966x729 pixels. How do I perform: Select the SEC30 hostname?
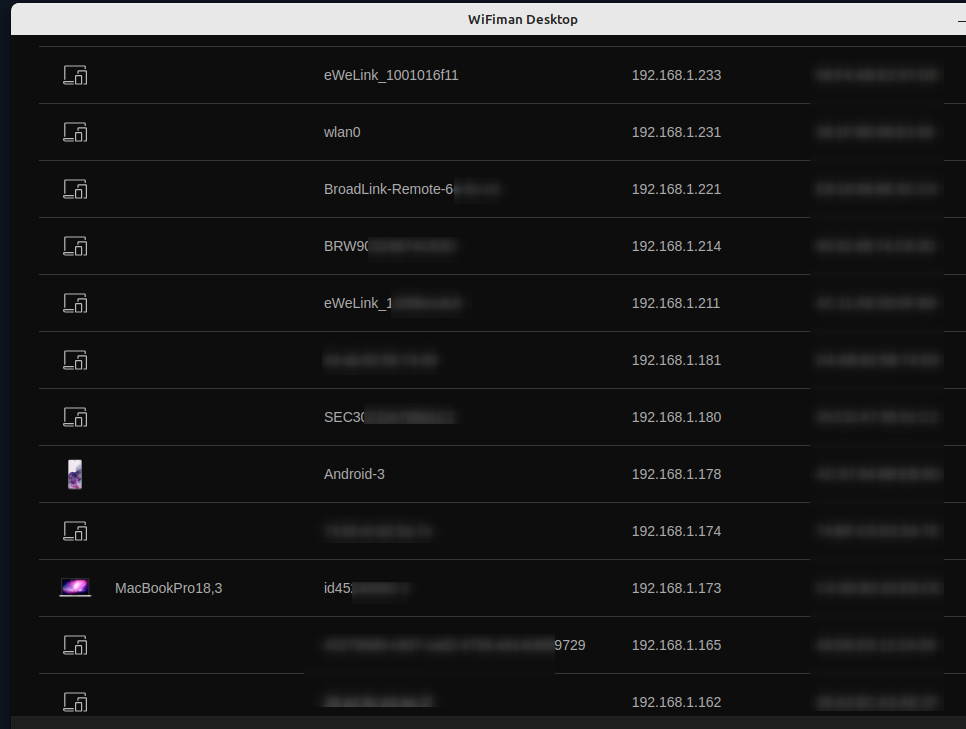click(x=389, y=417)
